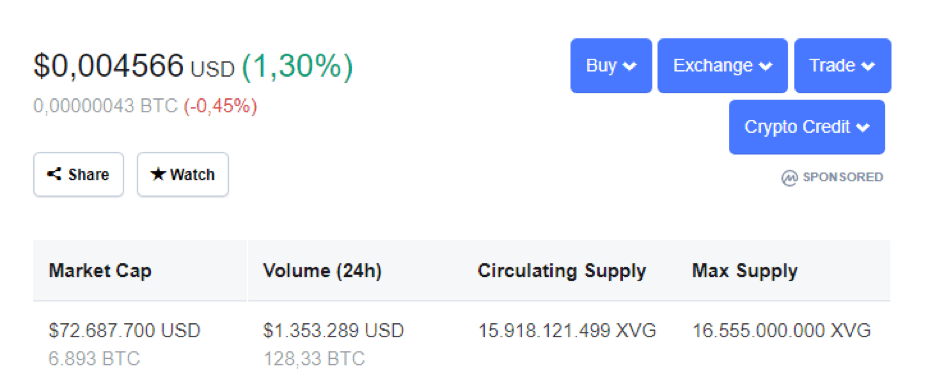Click the star icon on Watch button
Screen dimensions: 943x372
tap(158, 174)
